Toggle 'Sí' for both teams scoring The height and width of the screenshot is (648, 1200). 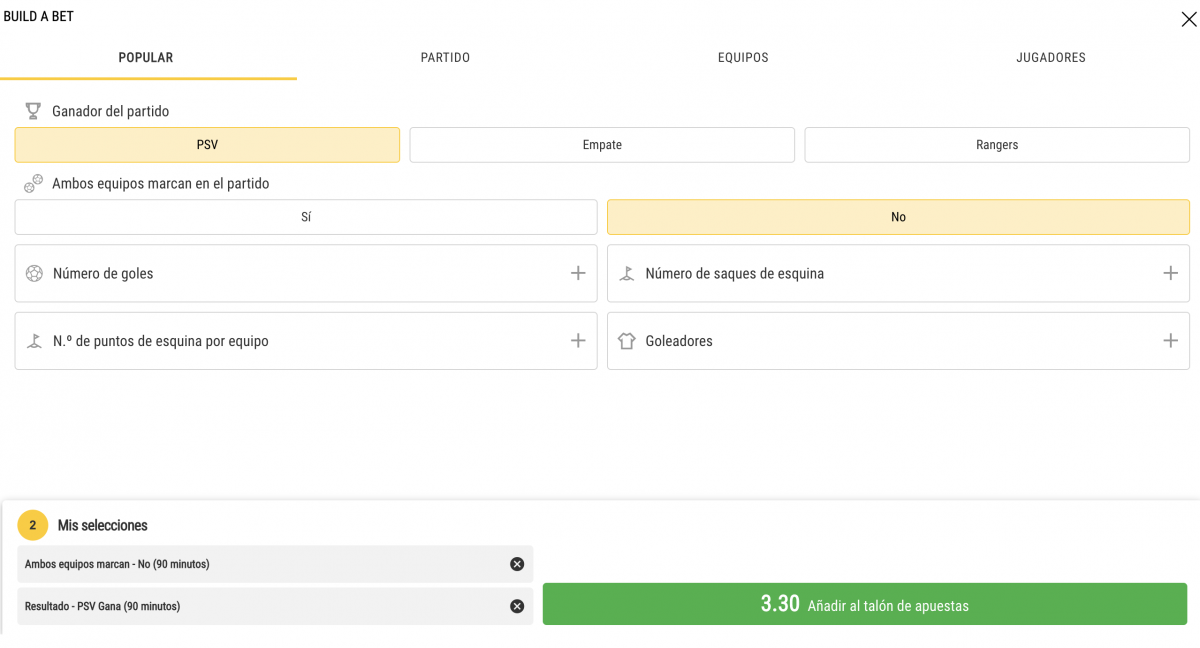pyautogui.click(x=306, y=217)
